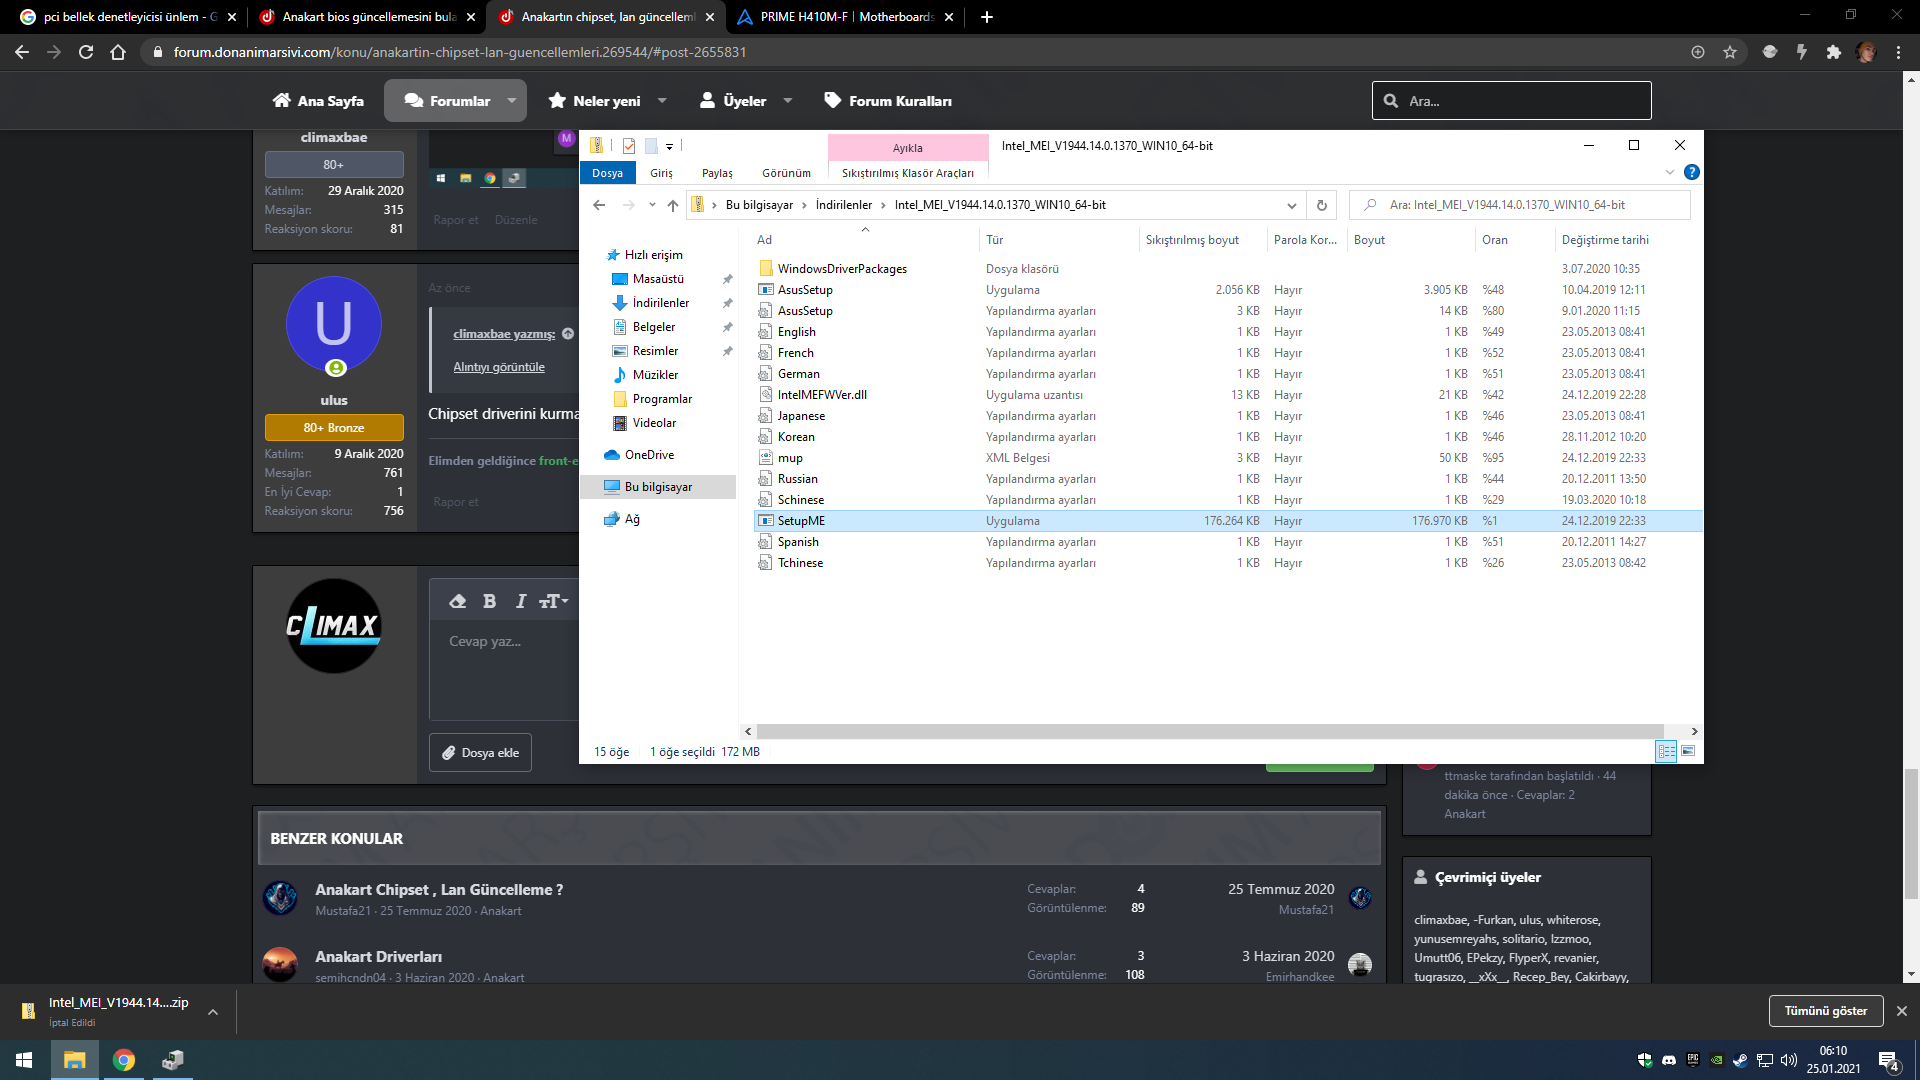
Task: Click the Explorer refresh button
Action: [x=1321, y=205]
